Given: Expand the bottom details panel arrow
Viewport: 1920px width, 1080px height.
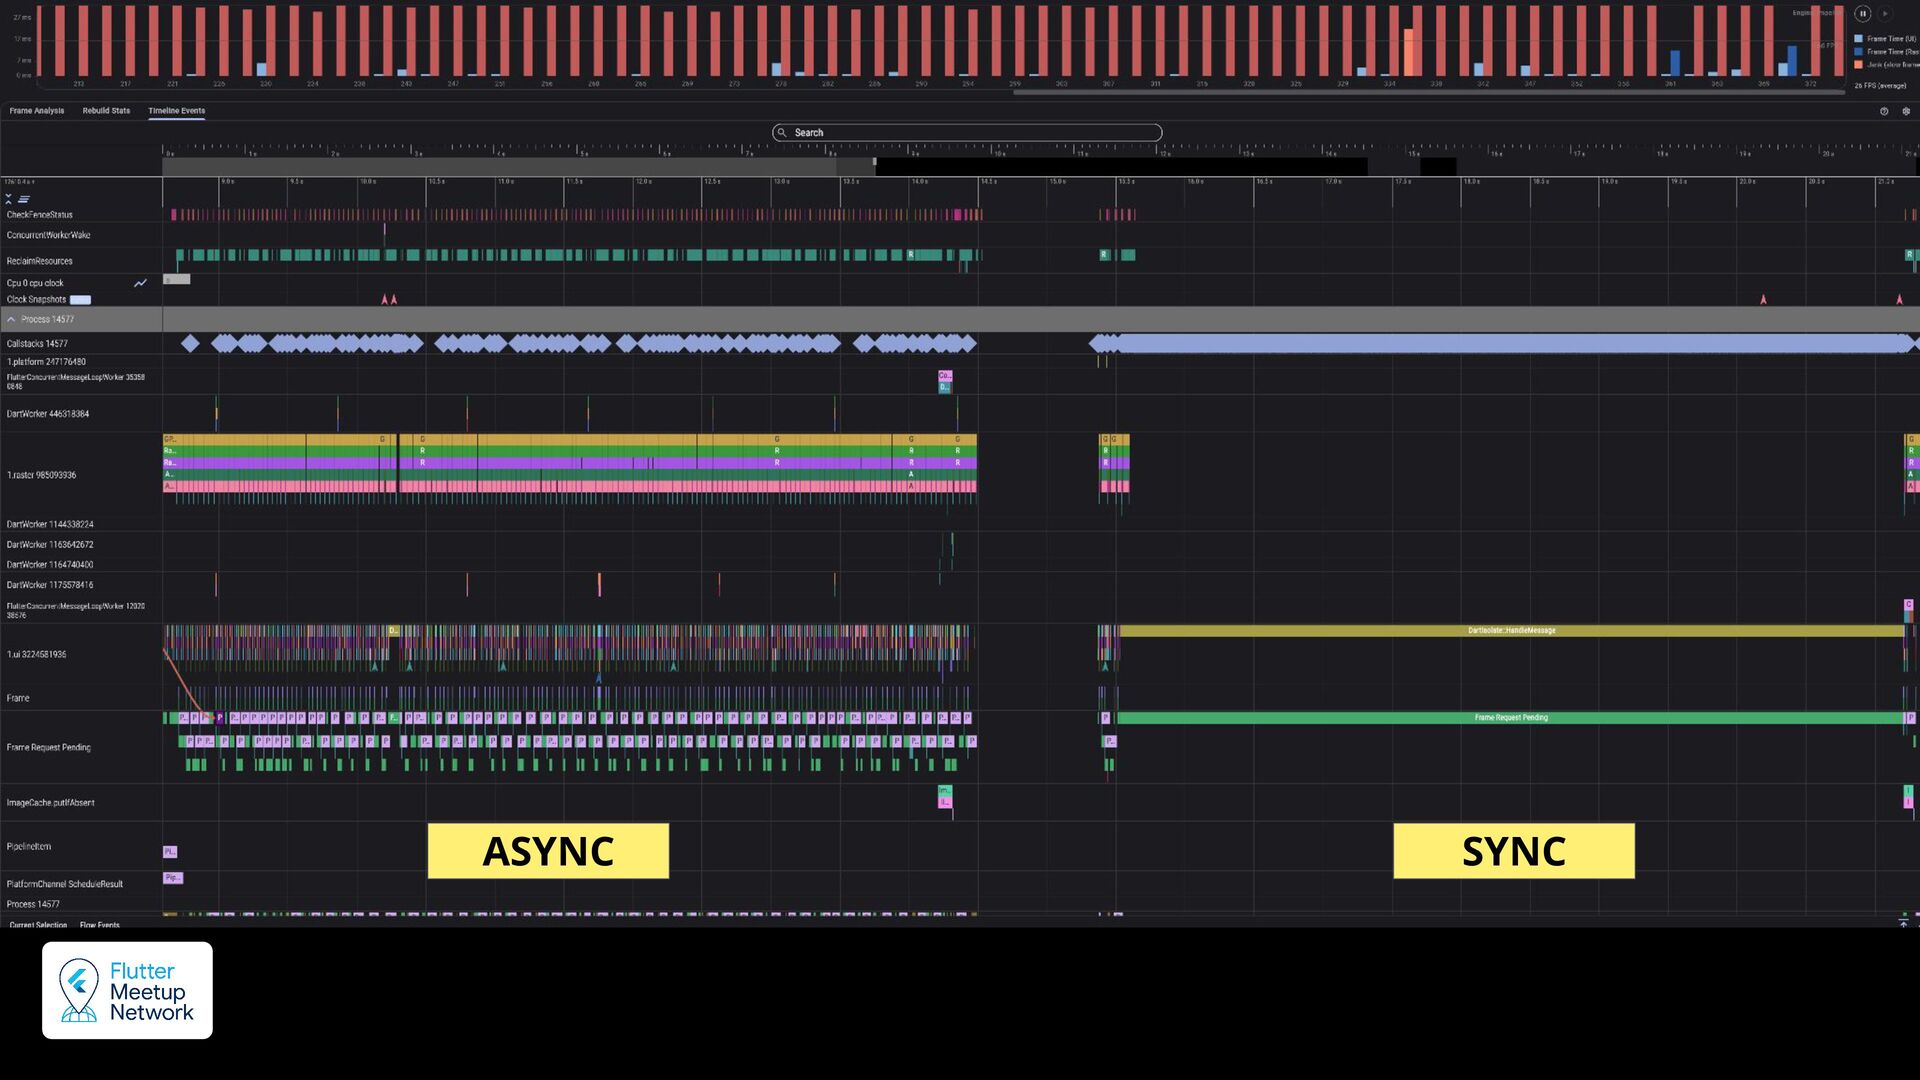Looking at the screenshot, I should point(1903,924).
